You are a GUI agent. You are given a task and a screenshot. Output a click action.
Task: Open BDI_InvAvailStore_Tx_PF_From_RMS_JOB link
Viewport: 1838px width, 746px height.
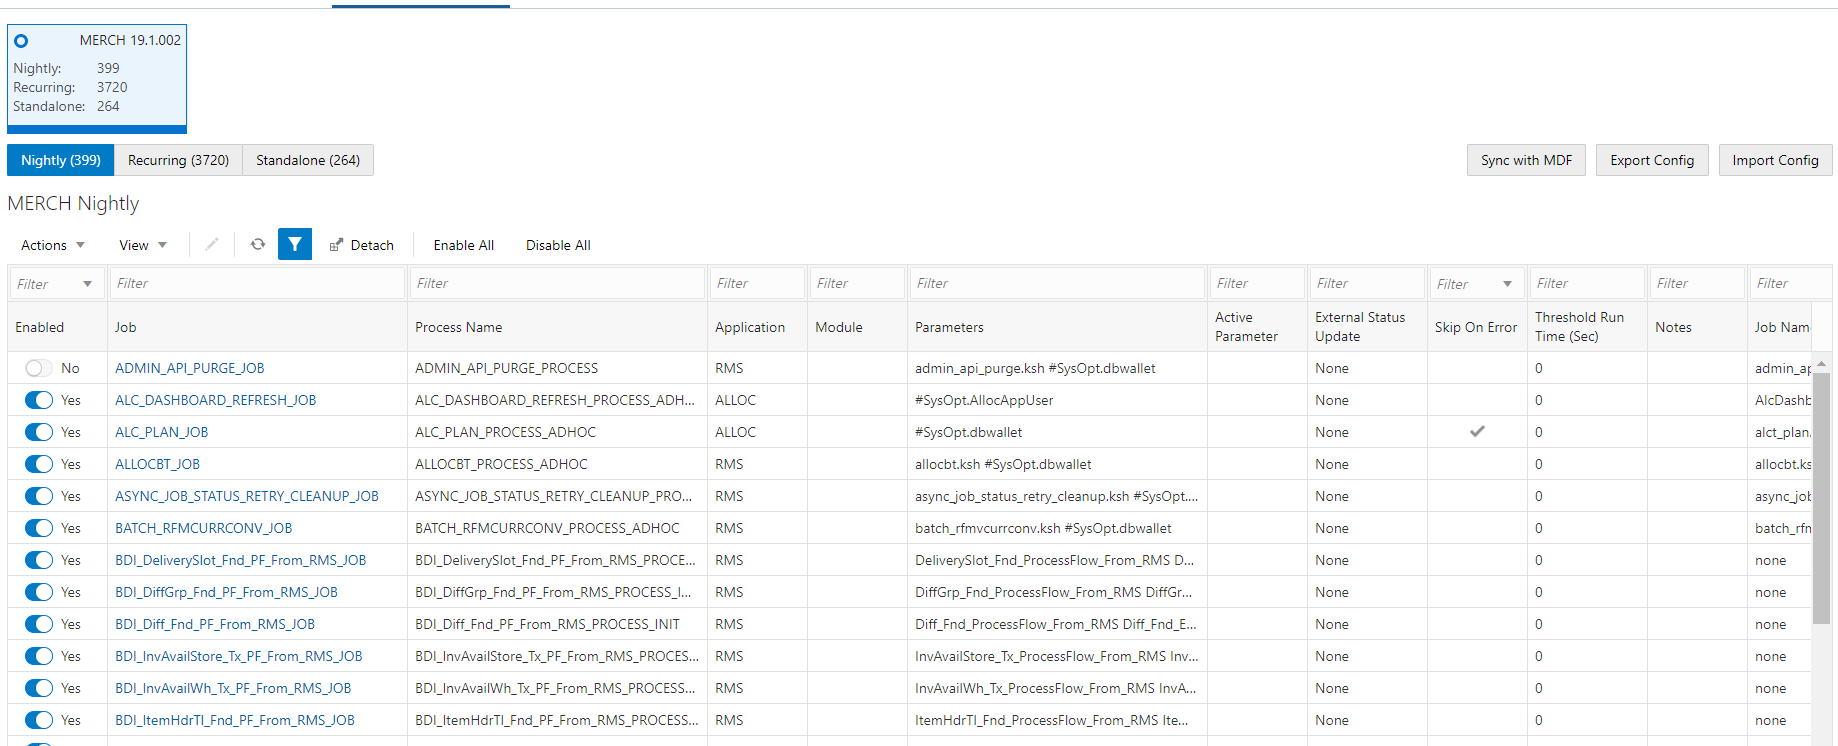pos(239,656)
